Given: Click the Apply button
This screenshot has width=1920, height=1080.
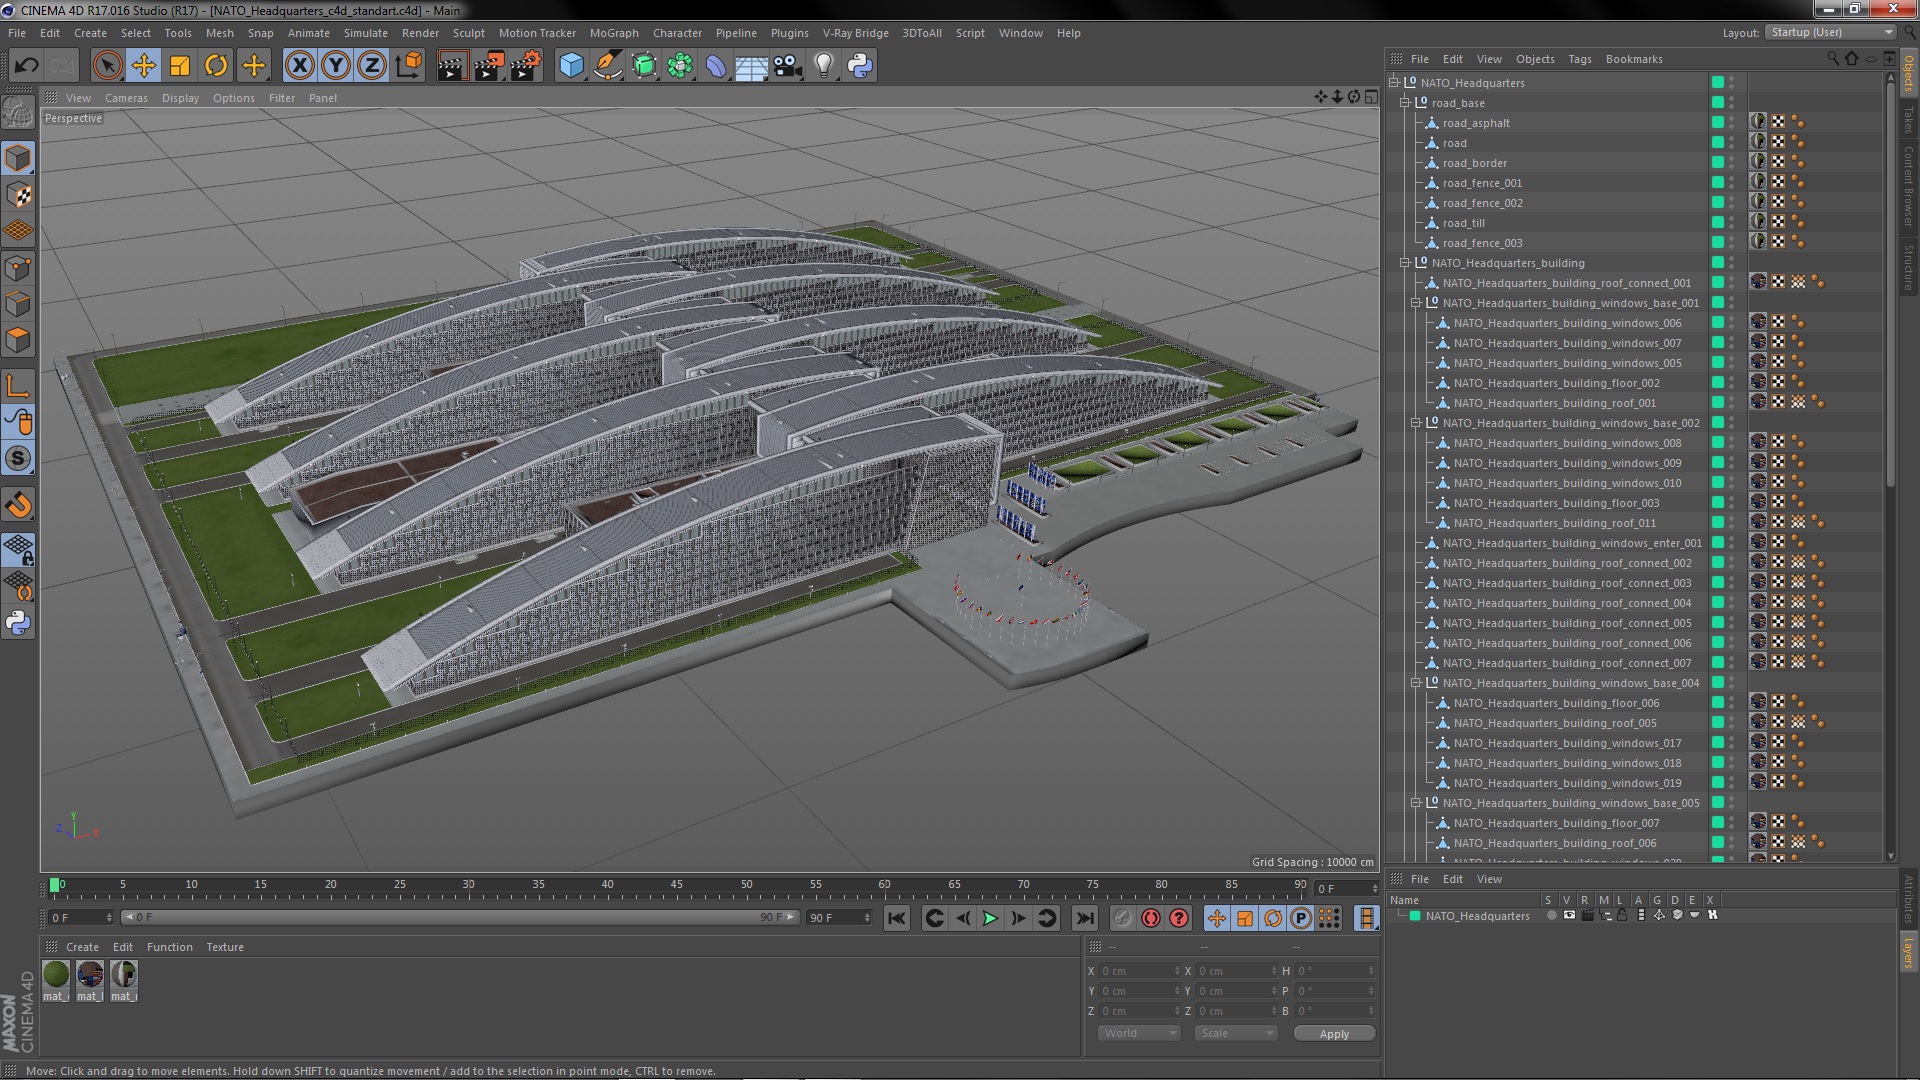Looking at the screenshot, I should click(x=1334, y=1034).
